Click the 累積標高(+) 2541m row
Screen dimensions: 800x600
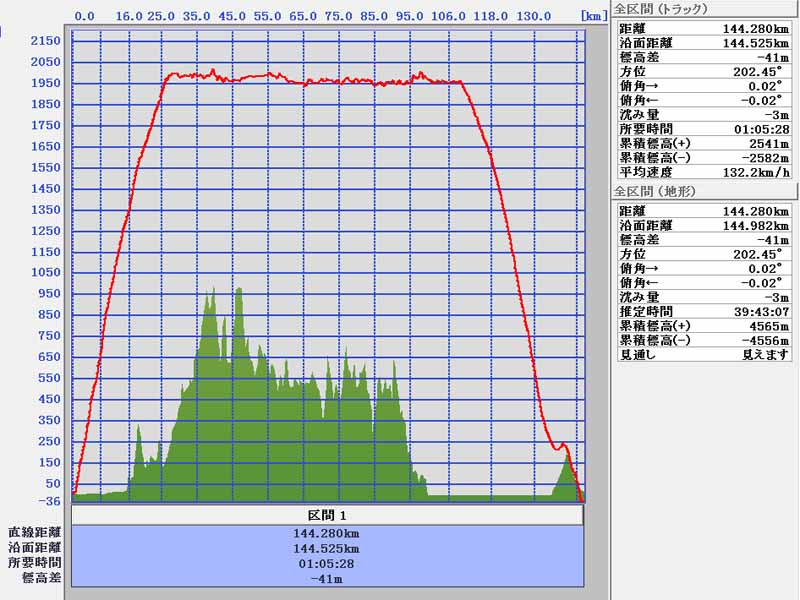click(704, 143)
